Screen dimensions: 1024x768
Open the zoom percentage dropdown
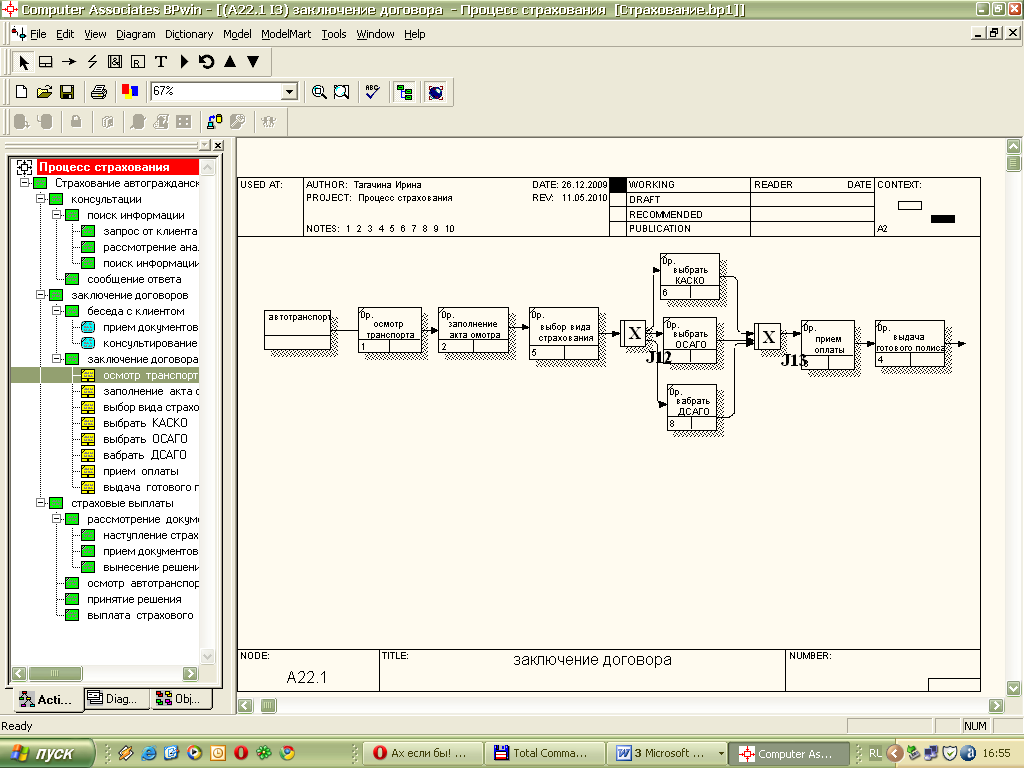[x=289, y=91]
